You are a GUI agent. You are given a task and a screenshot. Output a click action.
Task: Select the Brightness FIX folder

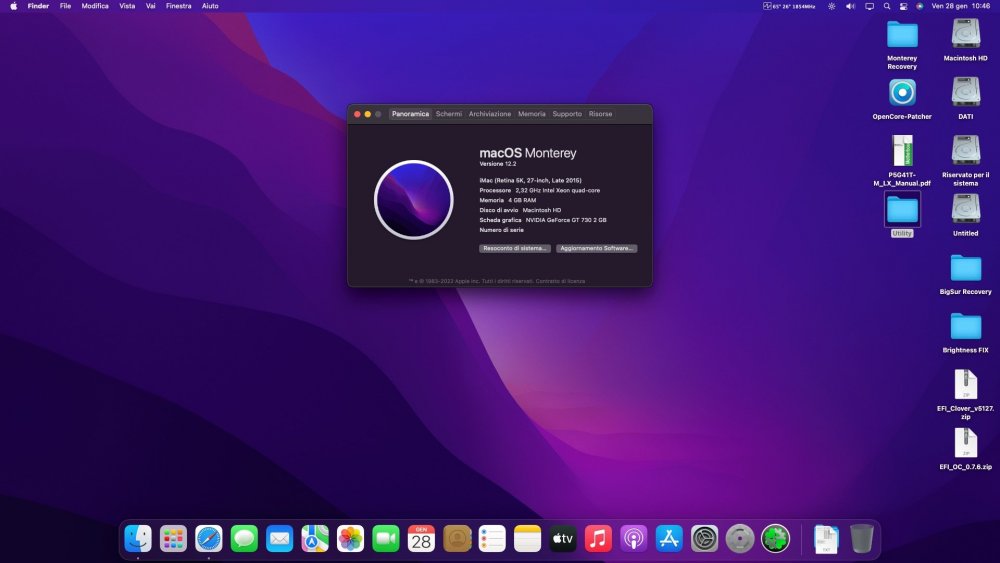coord(966,326)
